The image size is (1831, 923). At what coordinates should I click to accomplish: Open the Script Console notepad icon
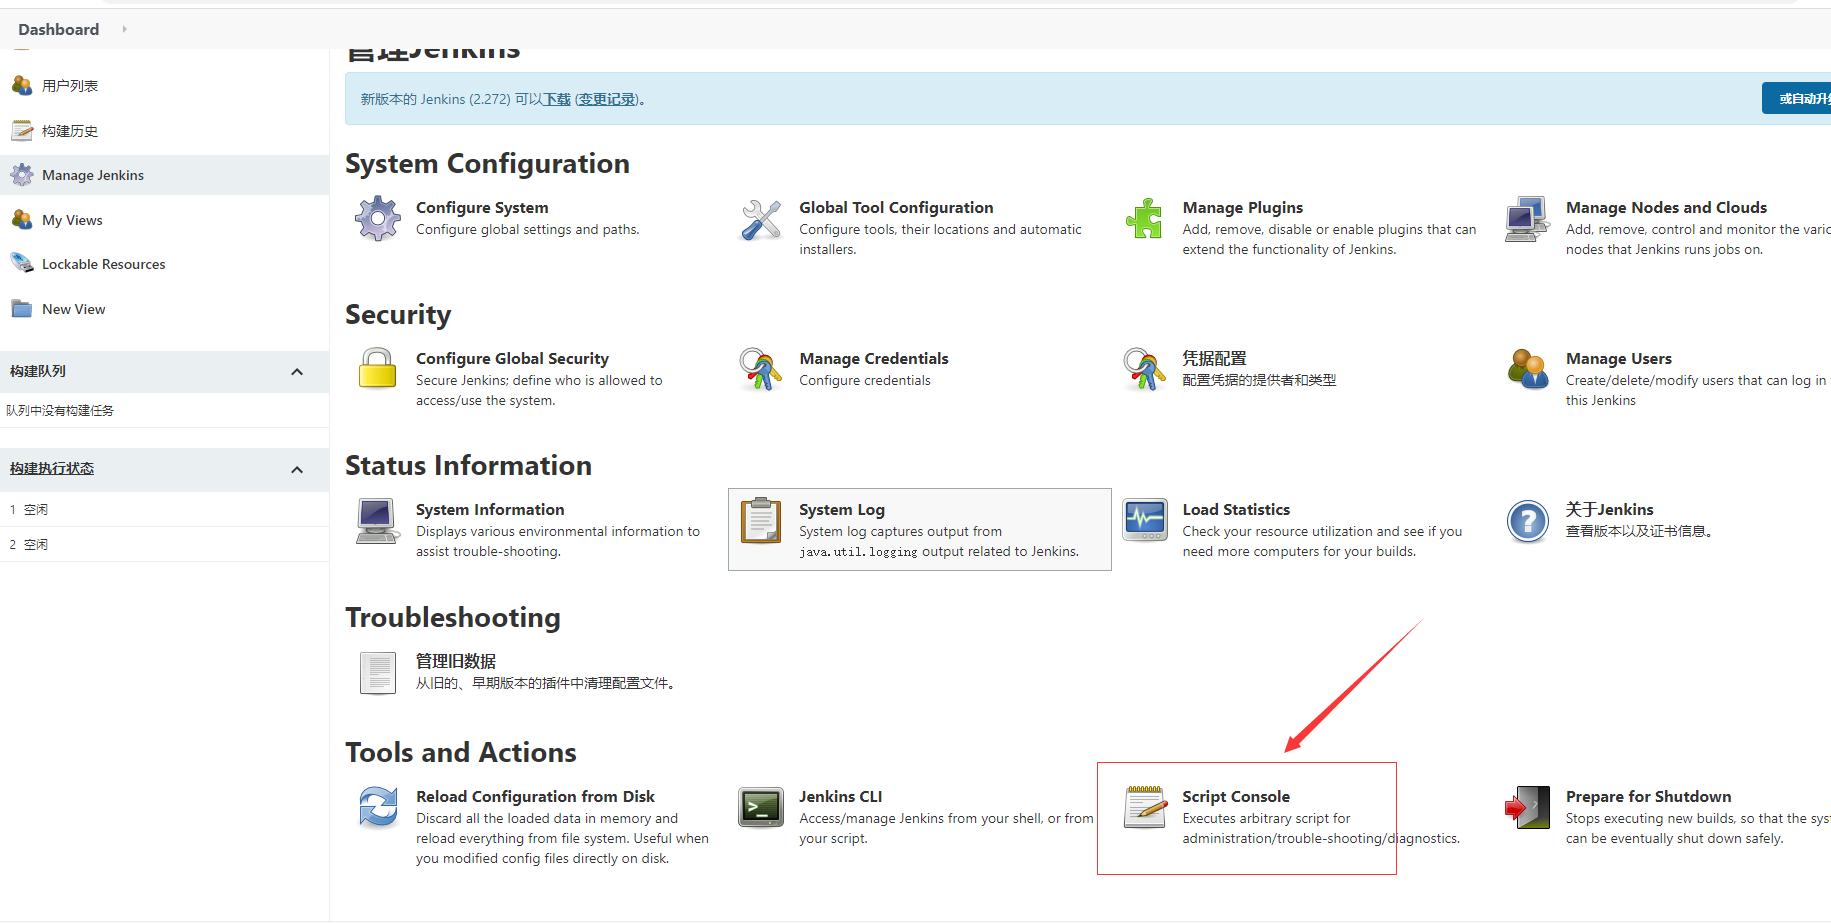point(1144,807)
